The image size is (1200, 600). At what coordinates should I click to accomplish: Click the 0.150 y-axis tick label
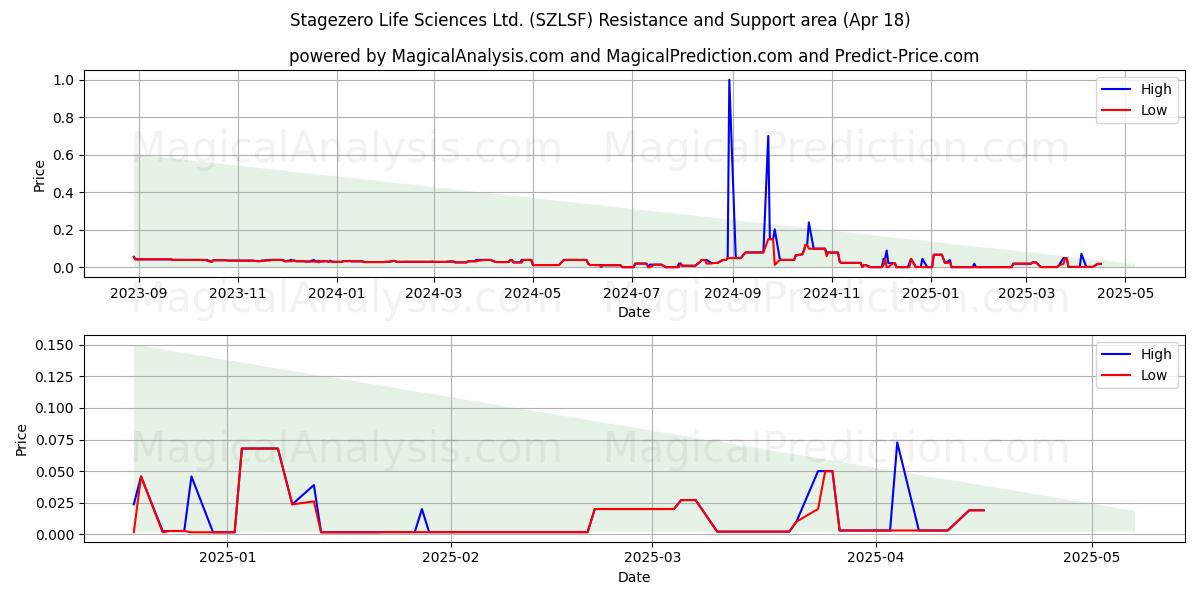tap(56, 345)
